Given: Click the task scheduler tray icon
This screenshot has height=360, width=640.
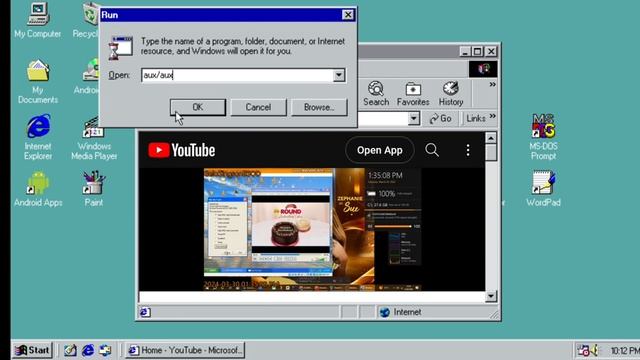Looking at the screenshot, I should coord(583,350).
